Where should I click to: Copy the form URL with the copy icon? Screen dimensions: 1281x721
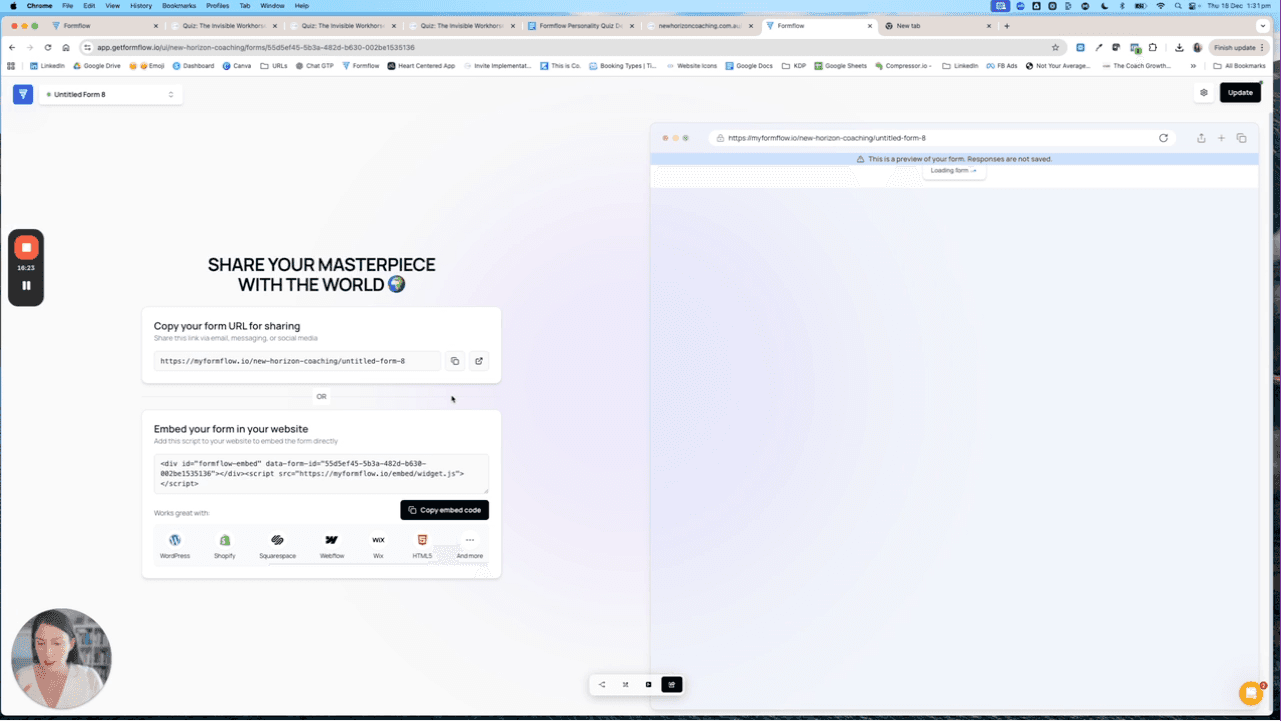coord(455,361)
